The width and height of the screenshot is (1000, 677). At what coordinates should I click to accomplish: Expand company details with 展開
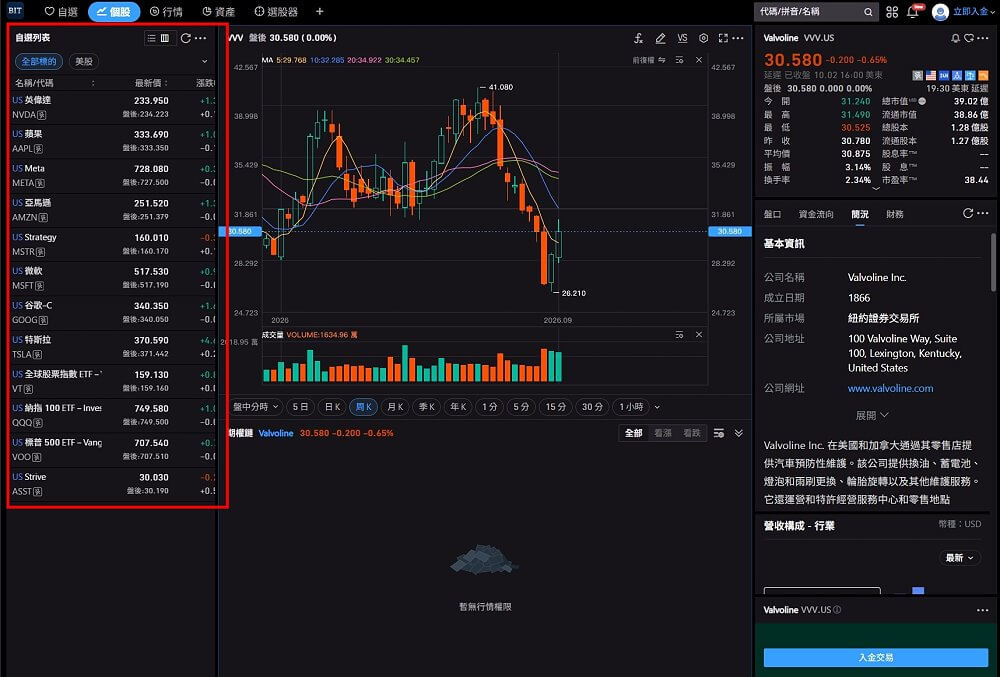pyautogui.click(x=872, y=416)
